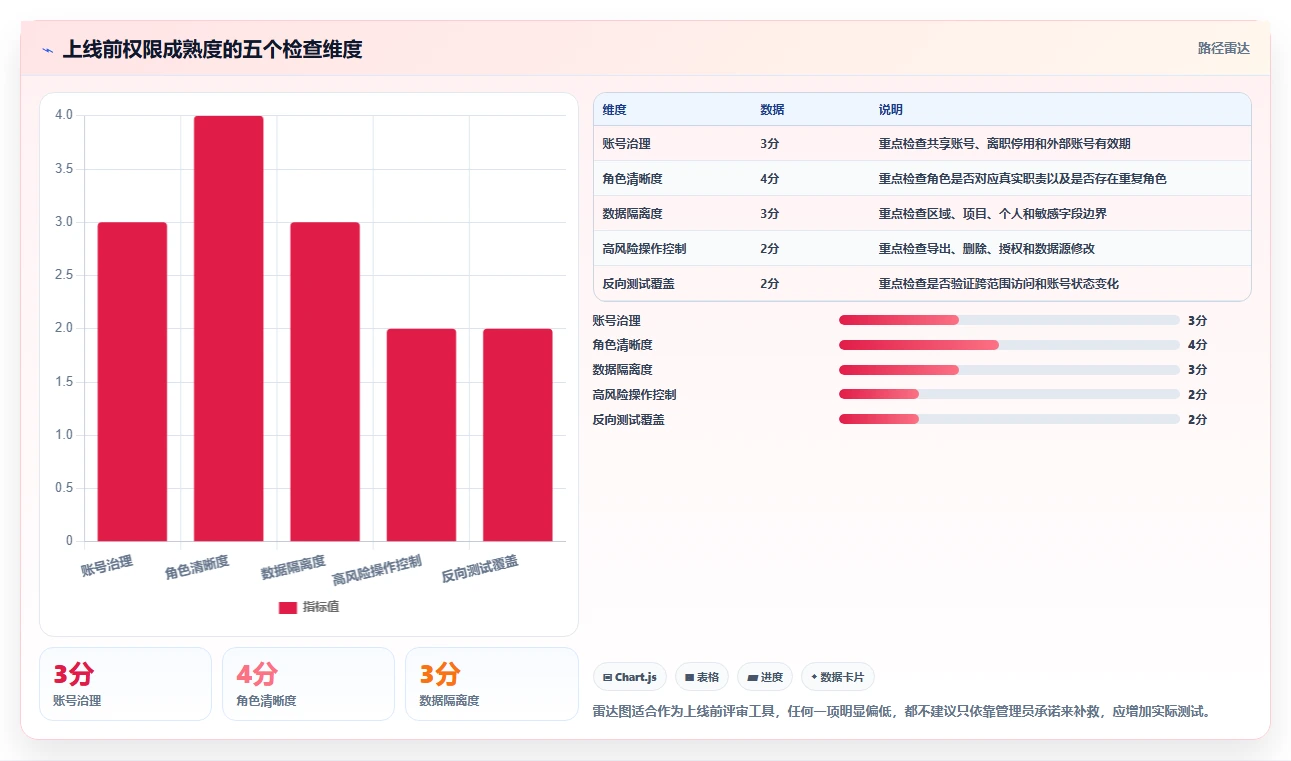Click the 4.0 y-axis tick label
Image resolution: width=1291 pixels, height=761 pixels.
click(64, 115)
